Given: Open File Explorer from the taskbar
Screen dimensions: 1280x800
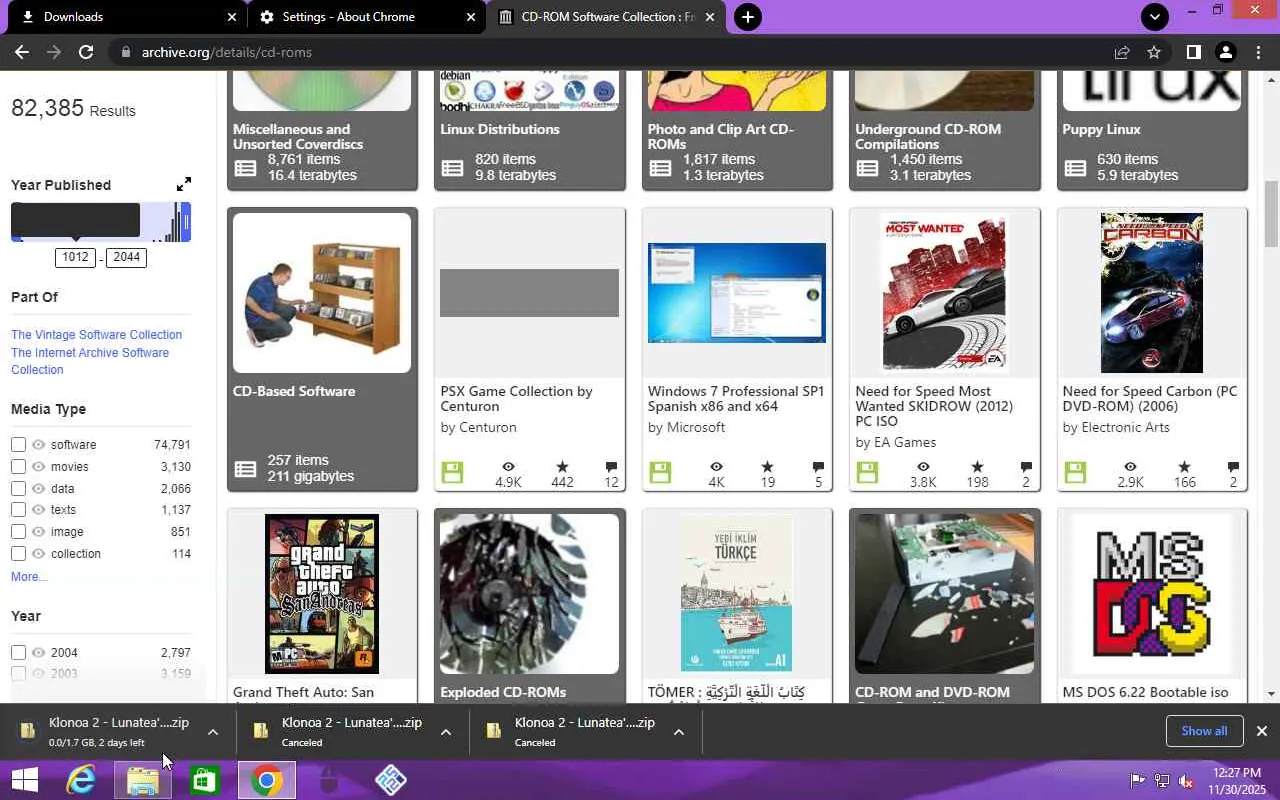Looking at the screenshot, I should 143,780.
